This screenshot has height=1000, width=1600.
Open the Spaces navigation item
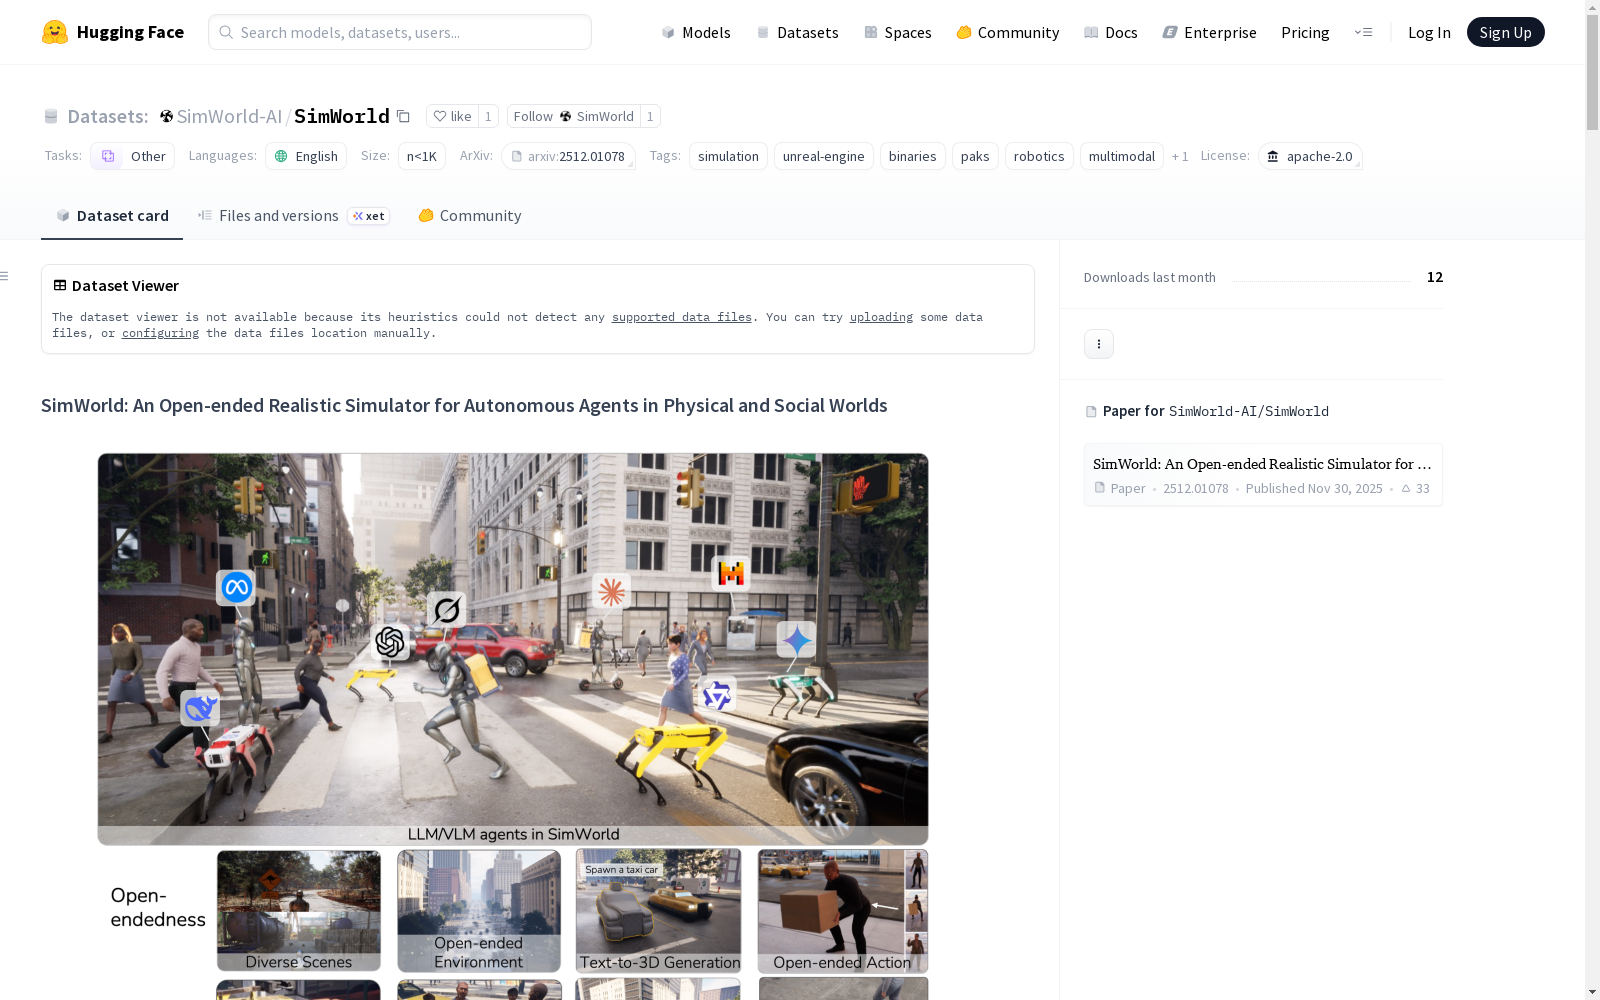[898, 32]
